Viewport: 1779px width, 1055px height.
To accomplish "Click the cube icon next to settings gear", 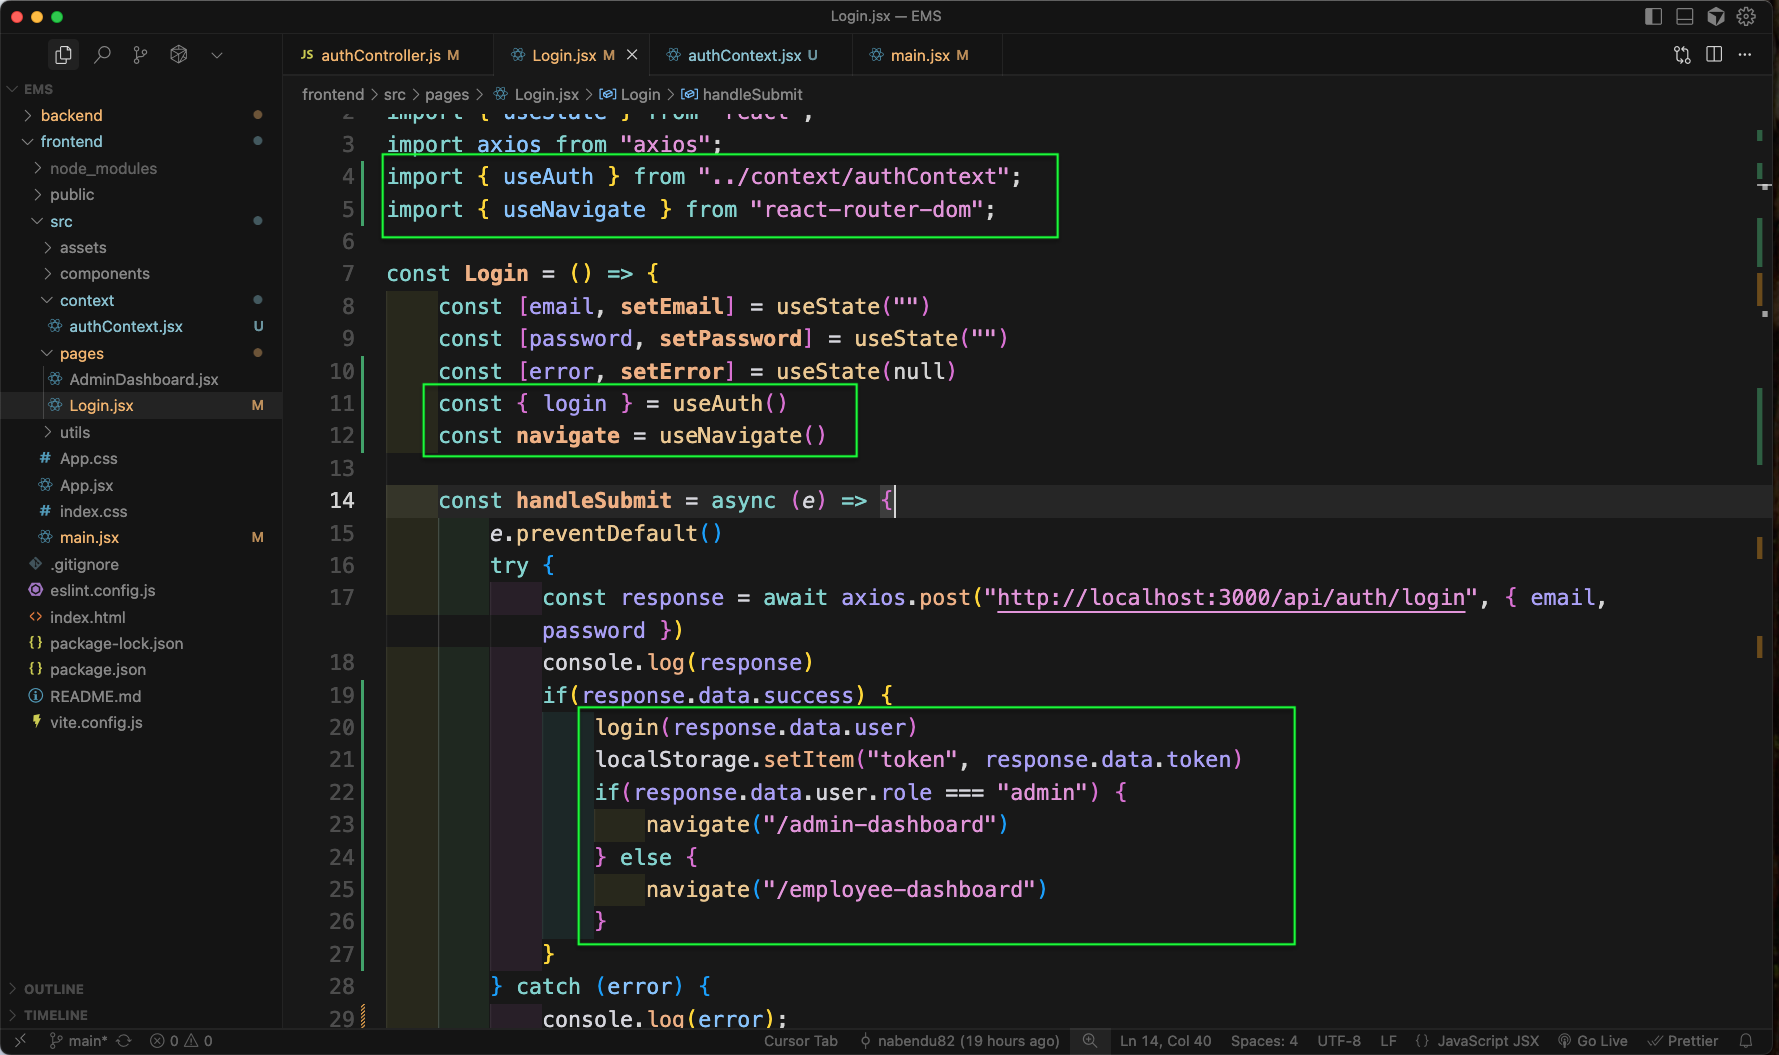I will click(1716, 16).
